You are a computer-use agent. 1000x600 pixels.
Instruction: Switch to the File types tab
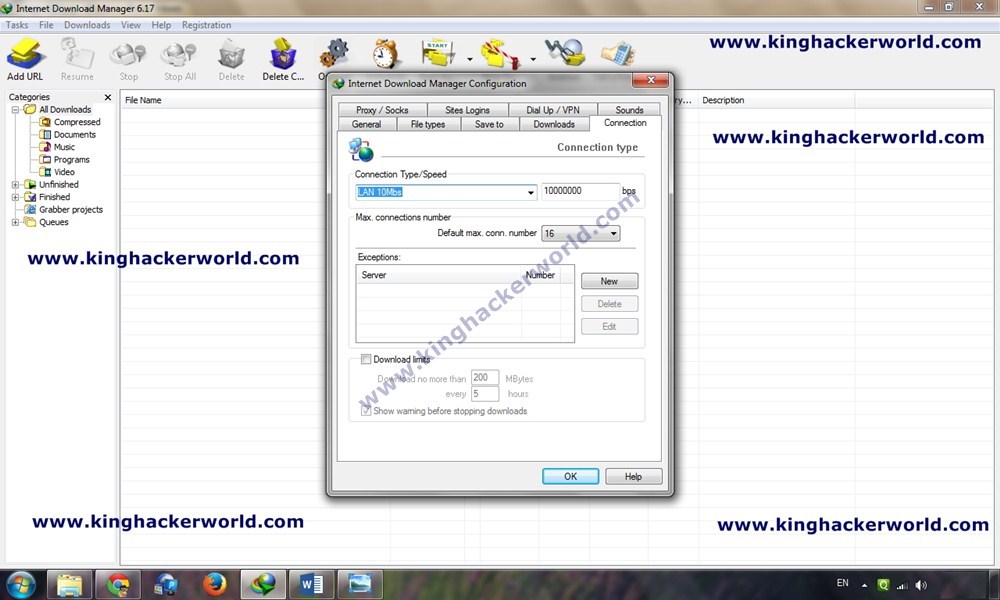tap(428, 124)
